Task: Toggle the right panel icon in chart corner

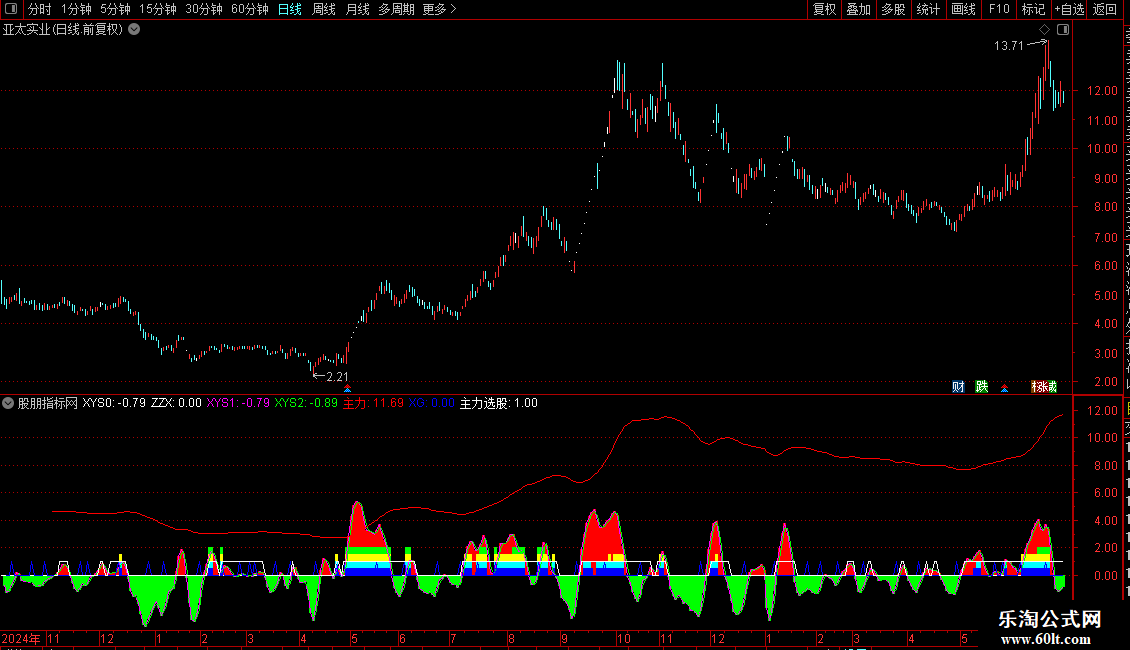Action: tap(1063, 30)
